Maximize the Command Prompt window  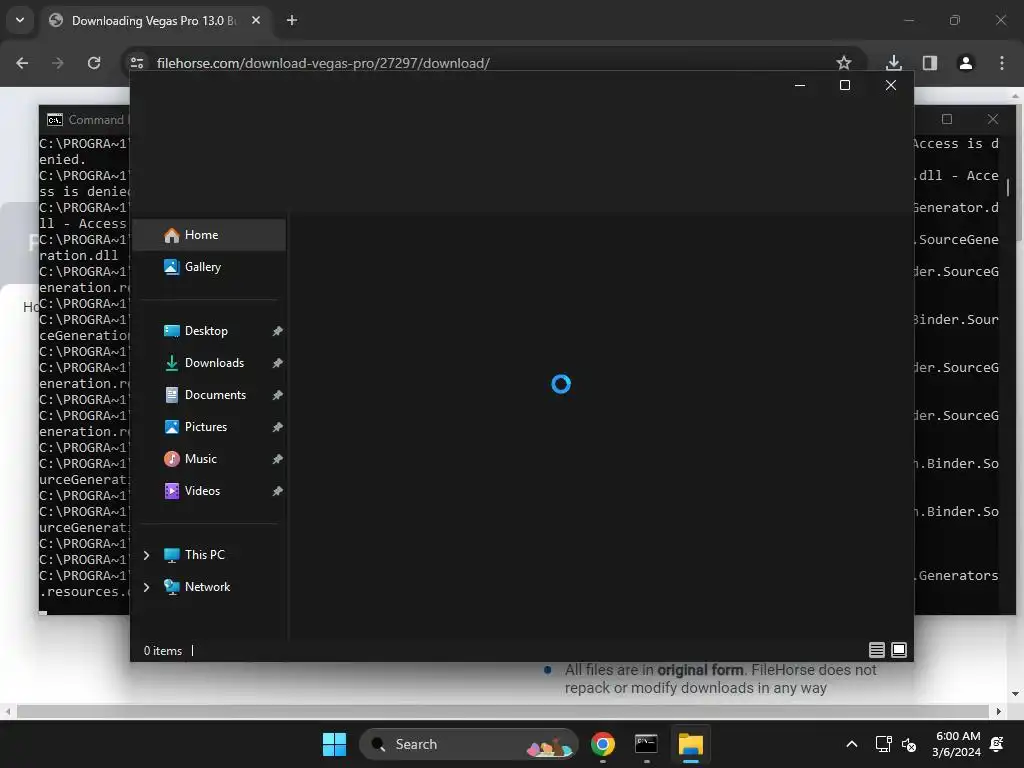coord(947,120)
